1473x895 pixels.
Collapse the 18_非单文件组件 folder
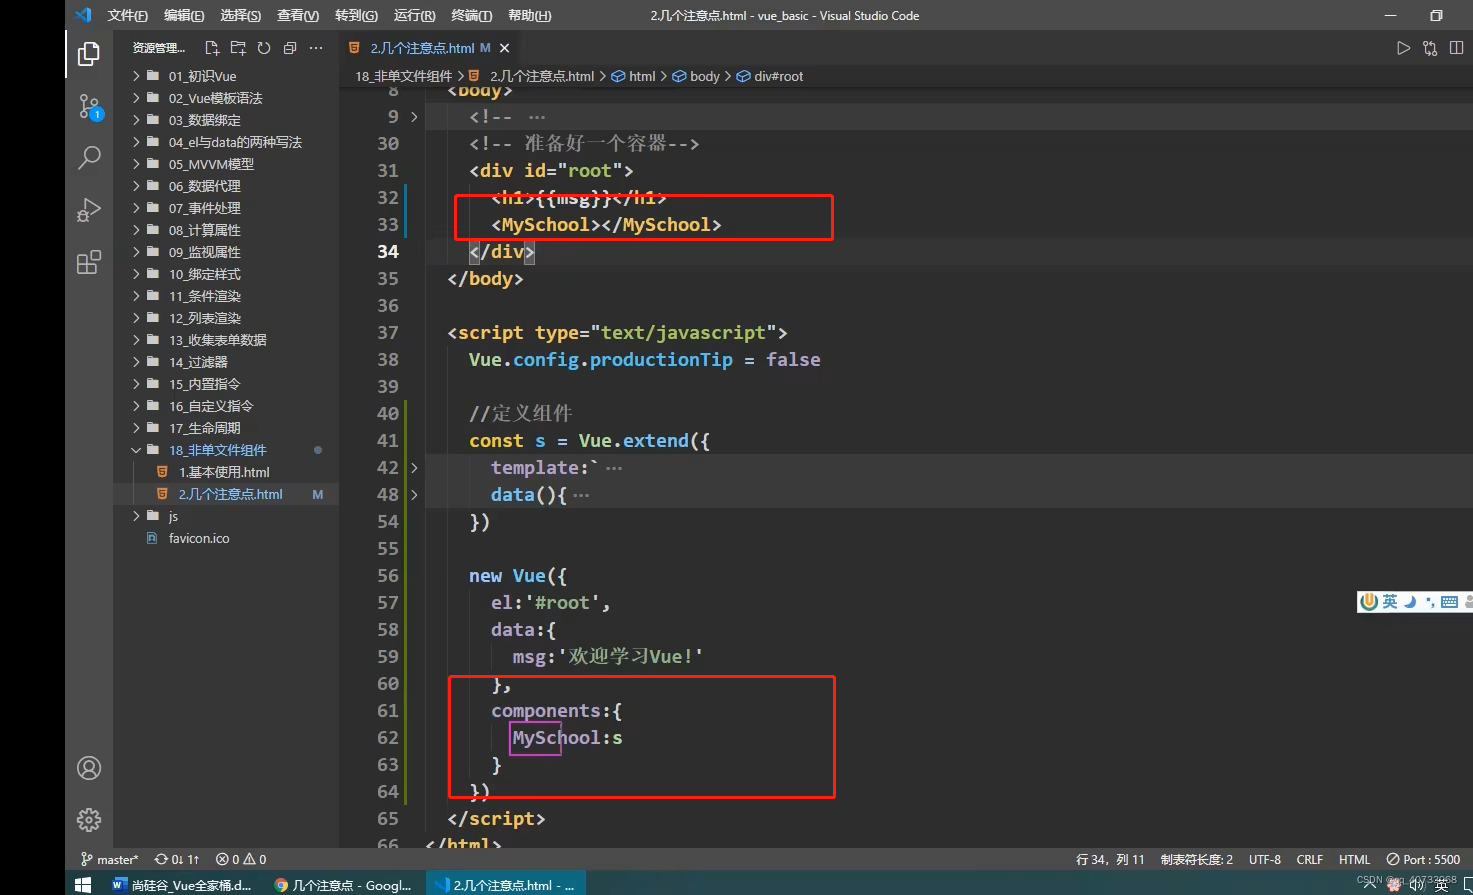coord(226,450)
